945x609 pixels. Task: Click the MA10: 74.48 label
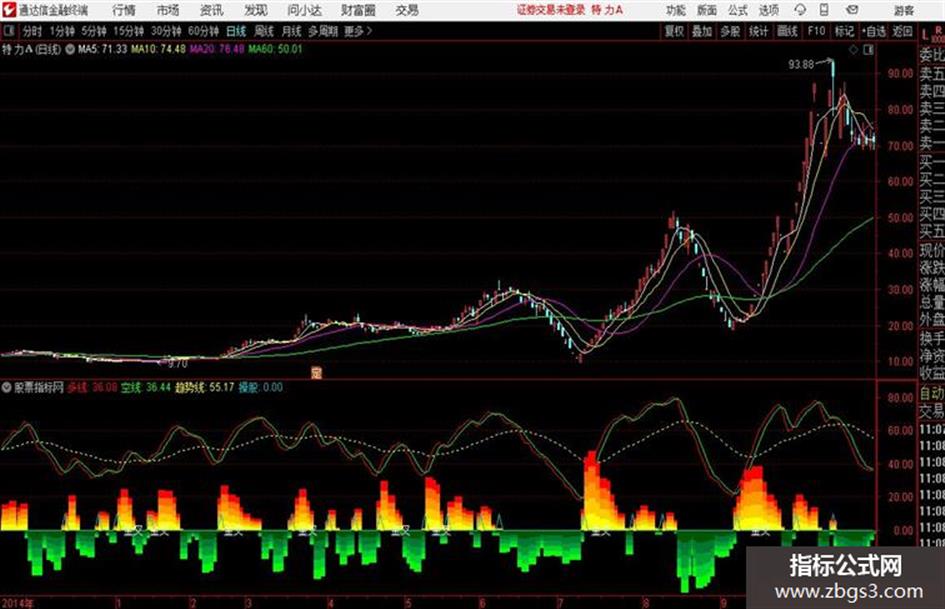click(159, 49)
